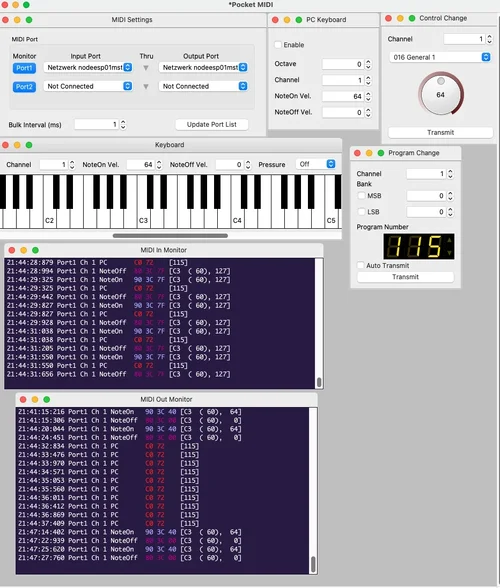Click the Update Port List button
This screenshot has width=500, height=588.
pyautogui.click(x=212, y=124)
